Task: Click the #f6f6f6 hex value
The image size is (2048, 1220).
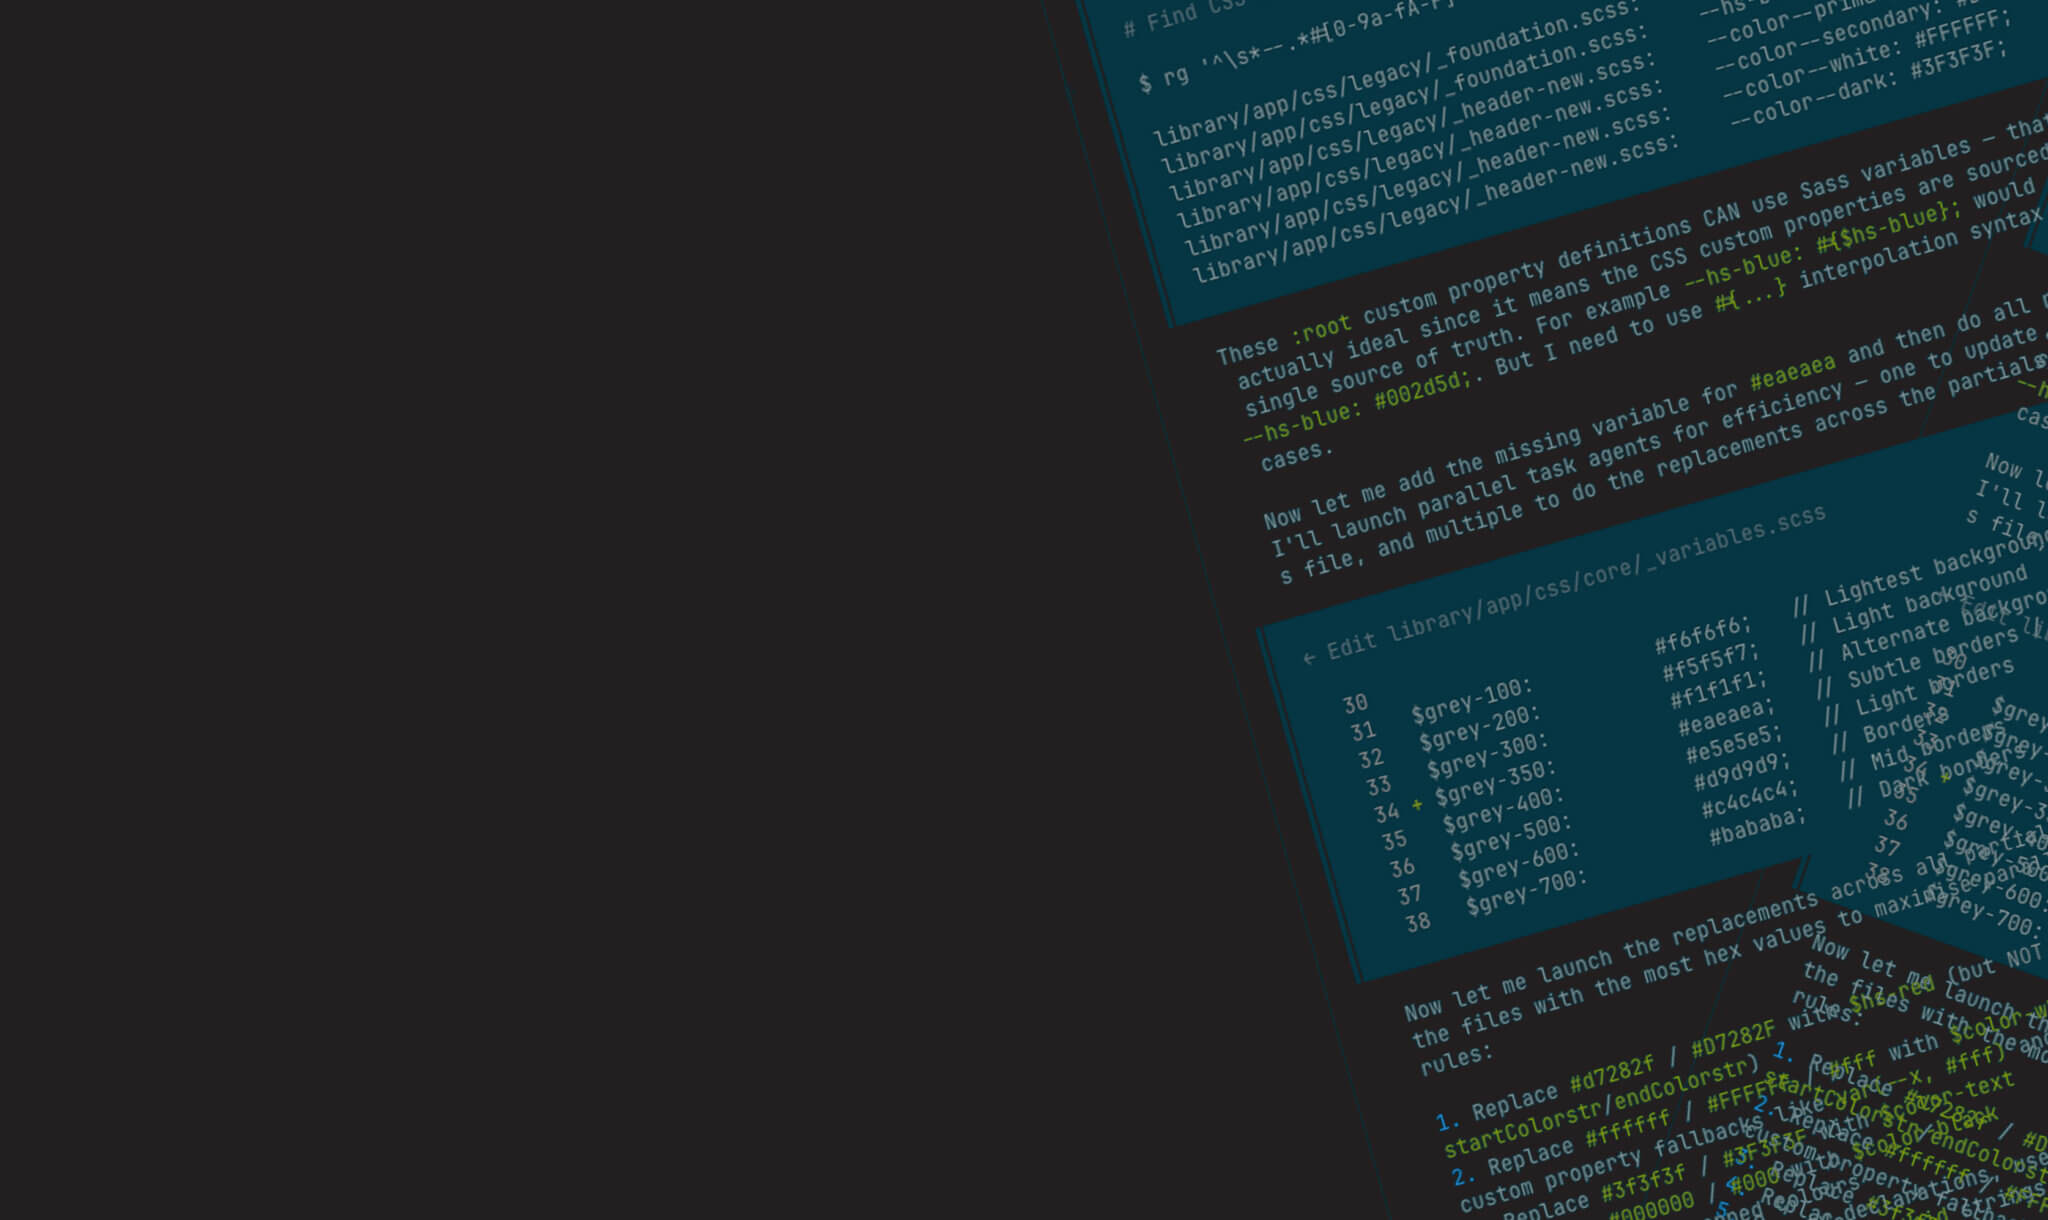Action: [1702, 634]
